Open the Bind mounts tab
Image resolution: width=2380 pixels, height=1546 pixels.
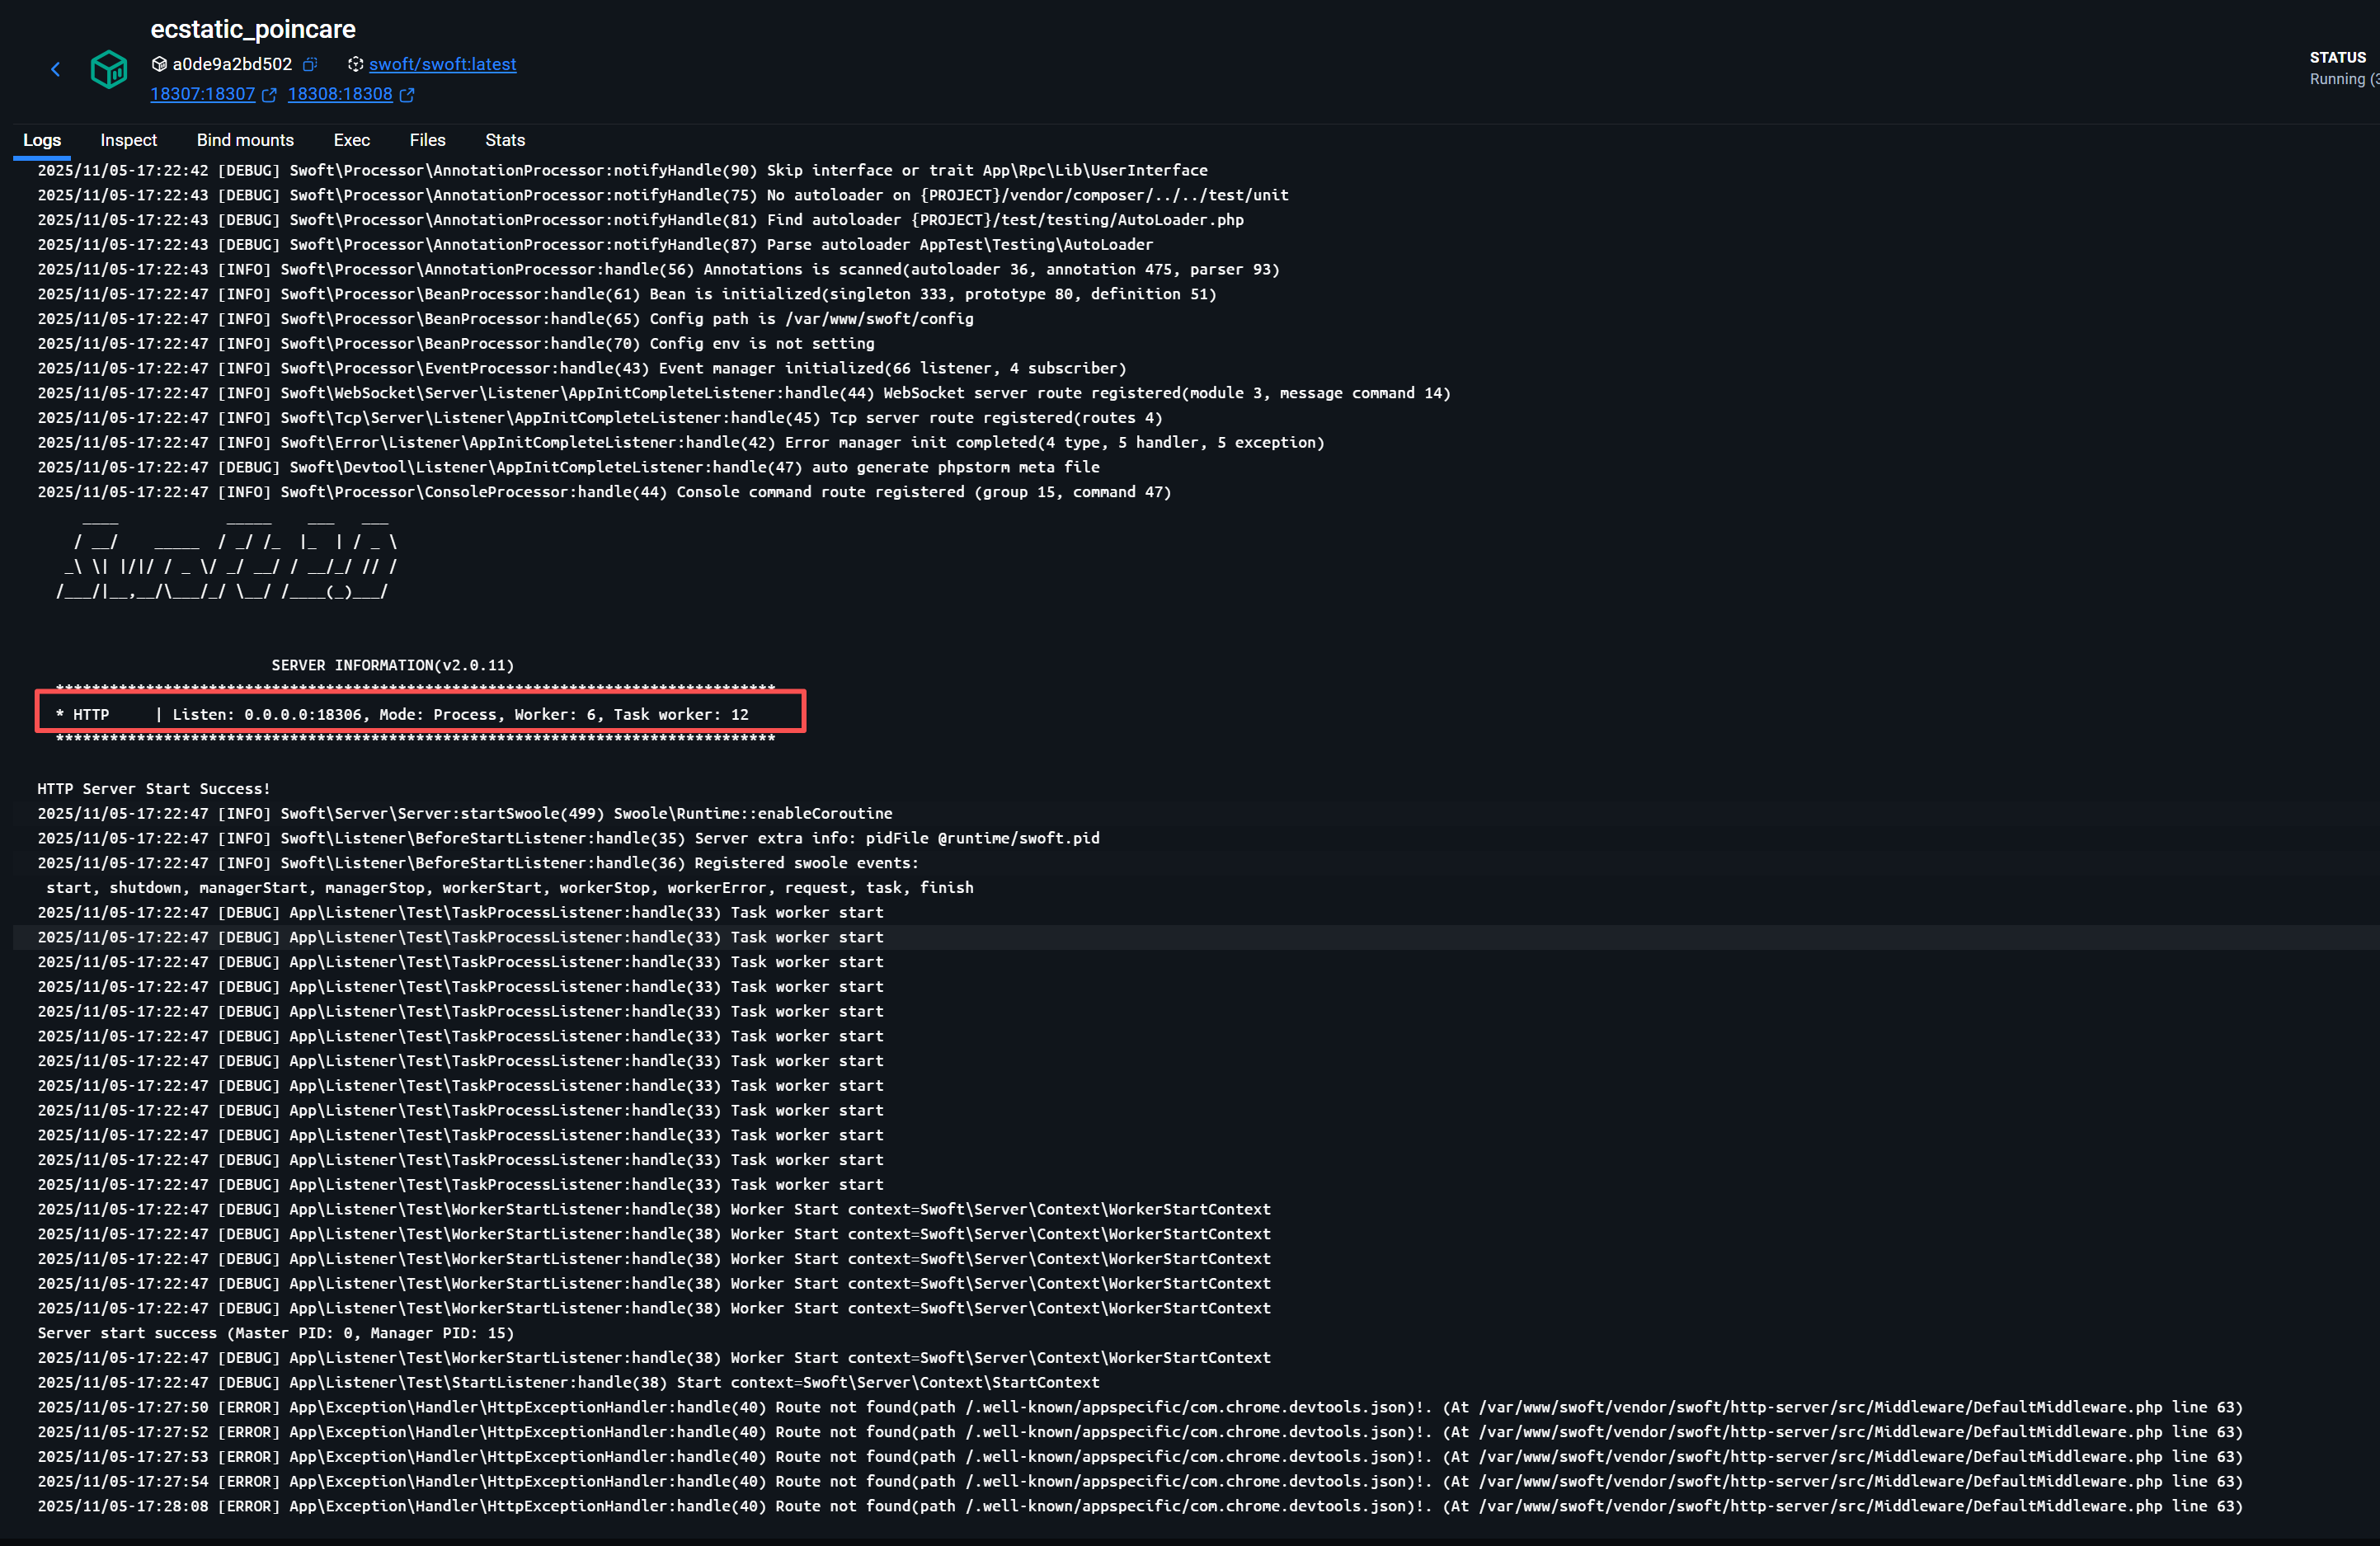click(x=245, y=140)
